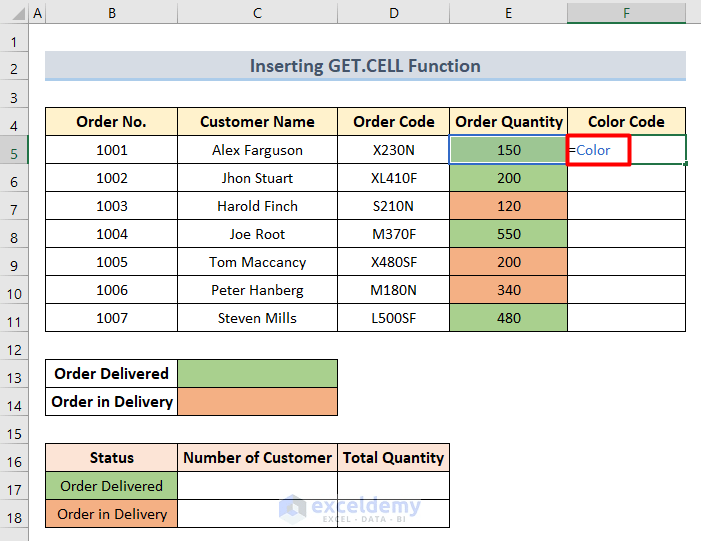The width and height of the screenshot is (701, 541).
Task: Click the 'Total Quantity' header cell
Action: (393, 458)
